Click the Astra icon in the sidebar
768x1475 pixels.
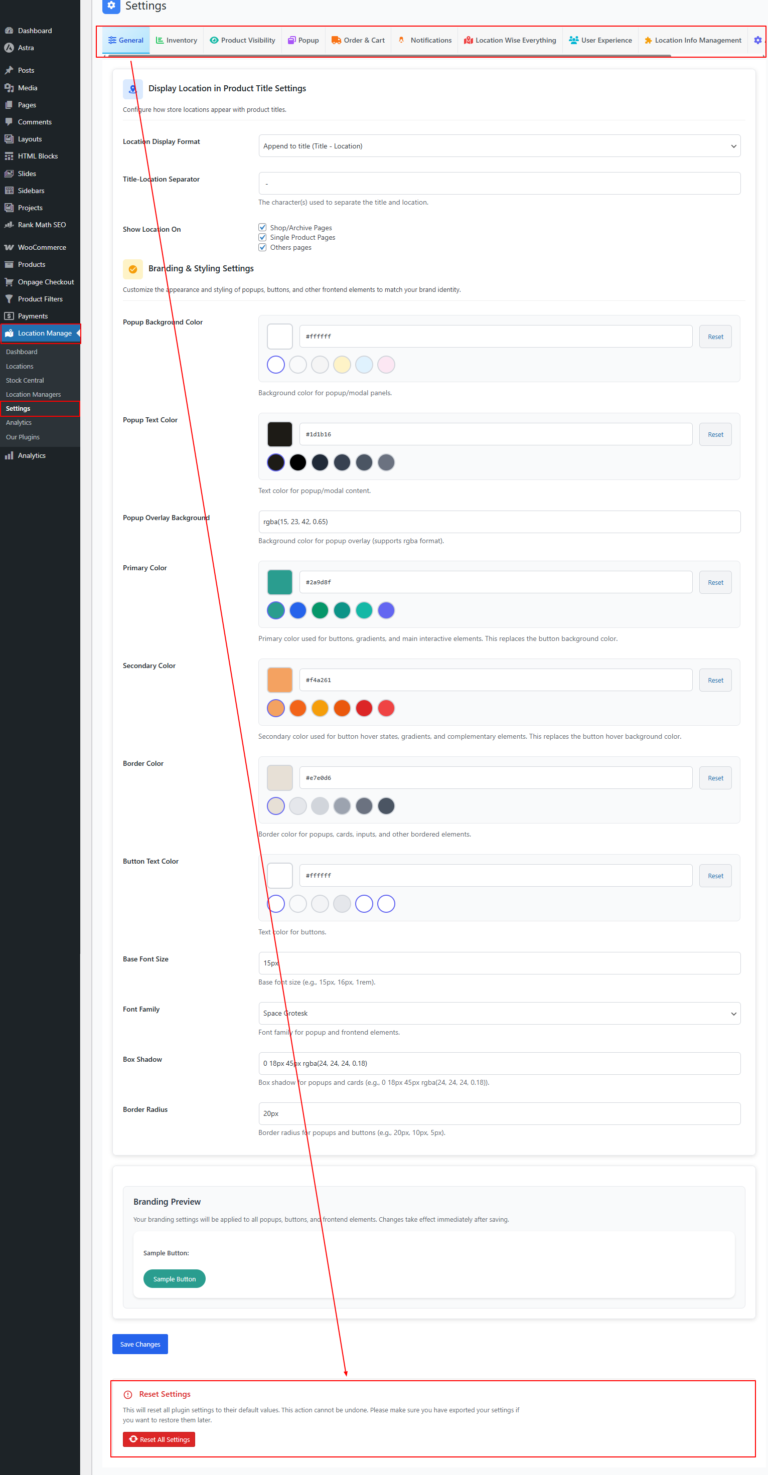[x=9, y=48]
